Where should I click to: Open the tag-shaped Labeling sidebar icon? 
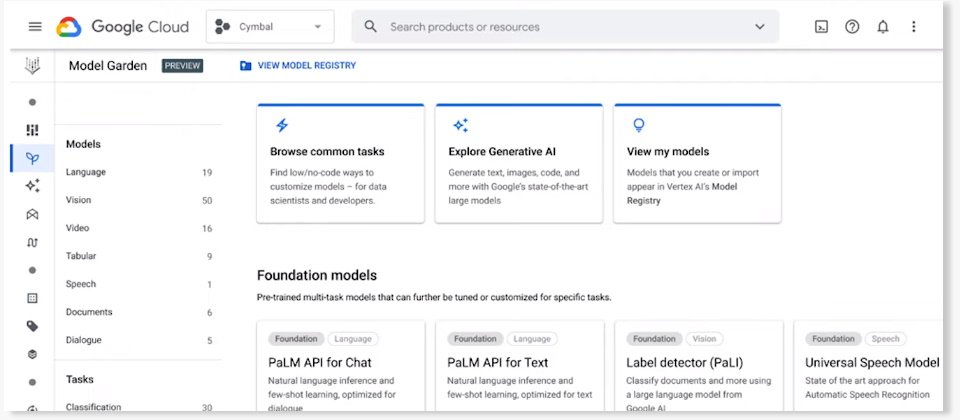[x=32, y=326]
